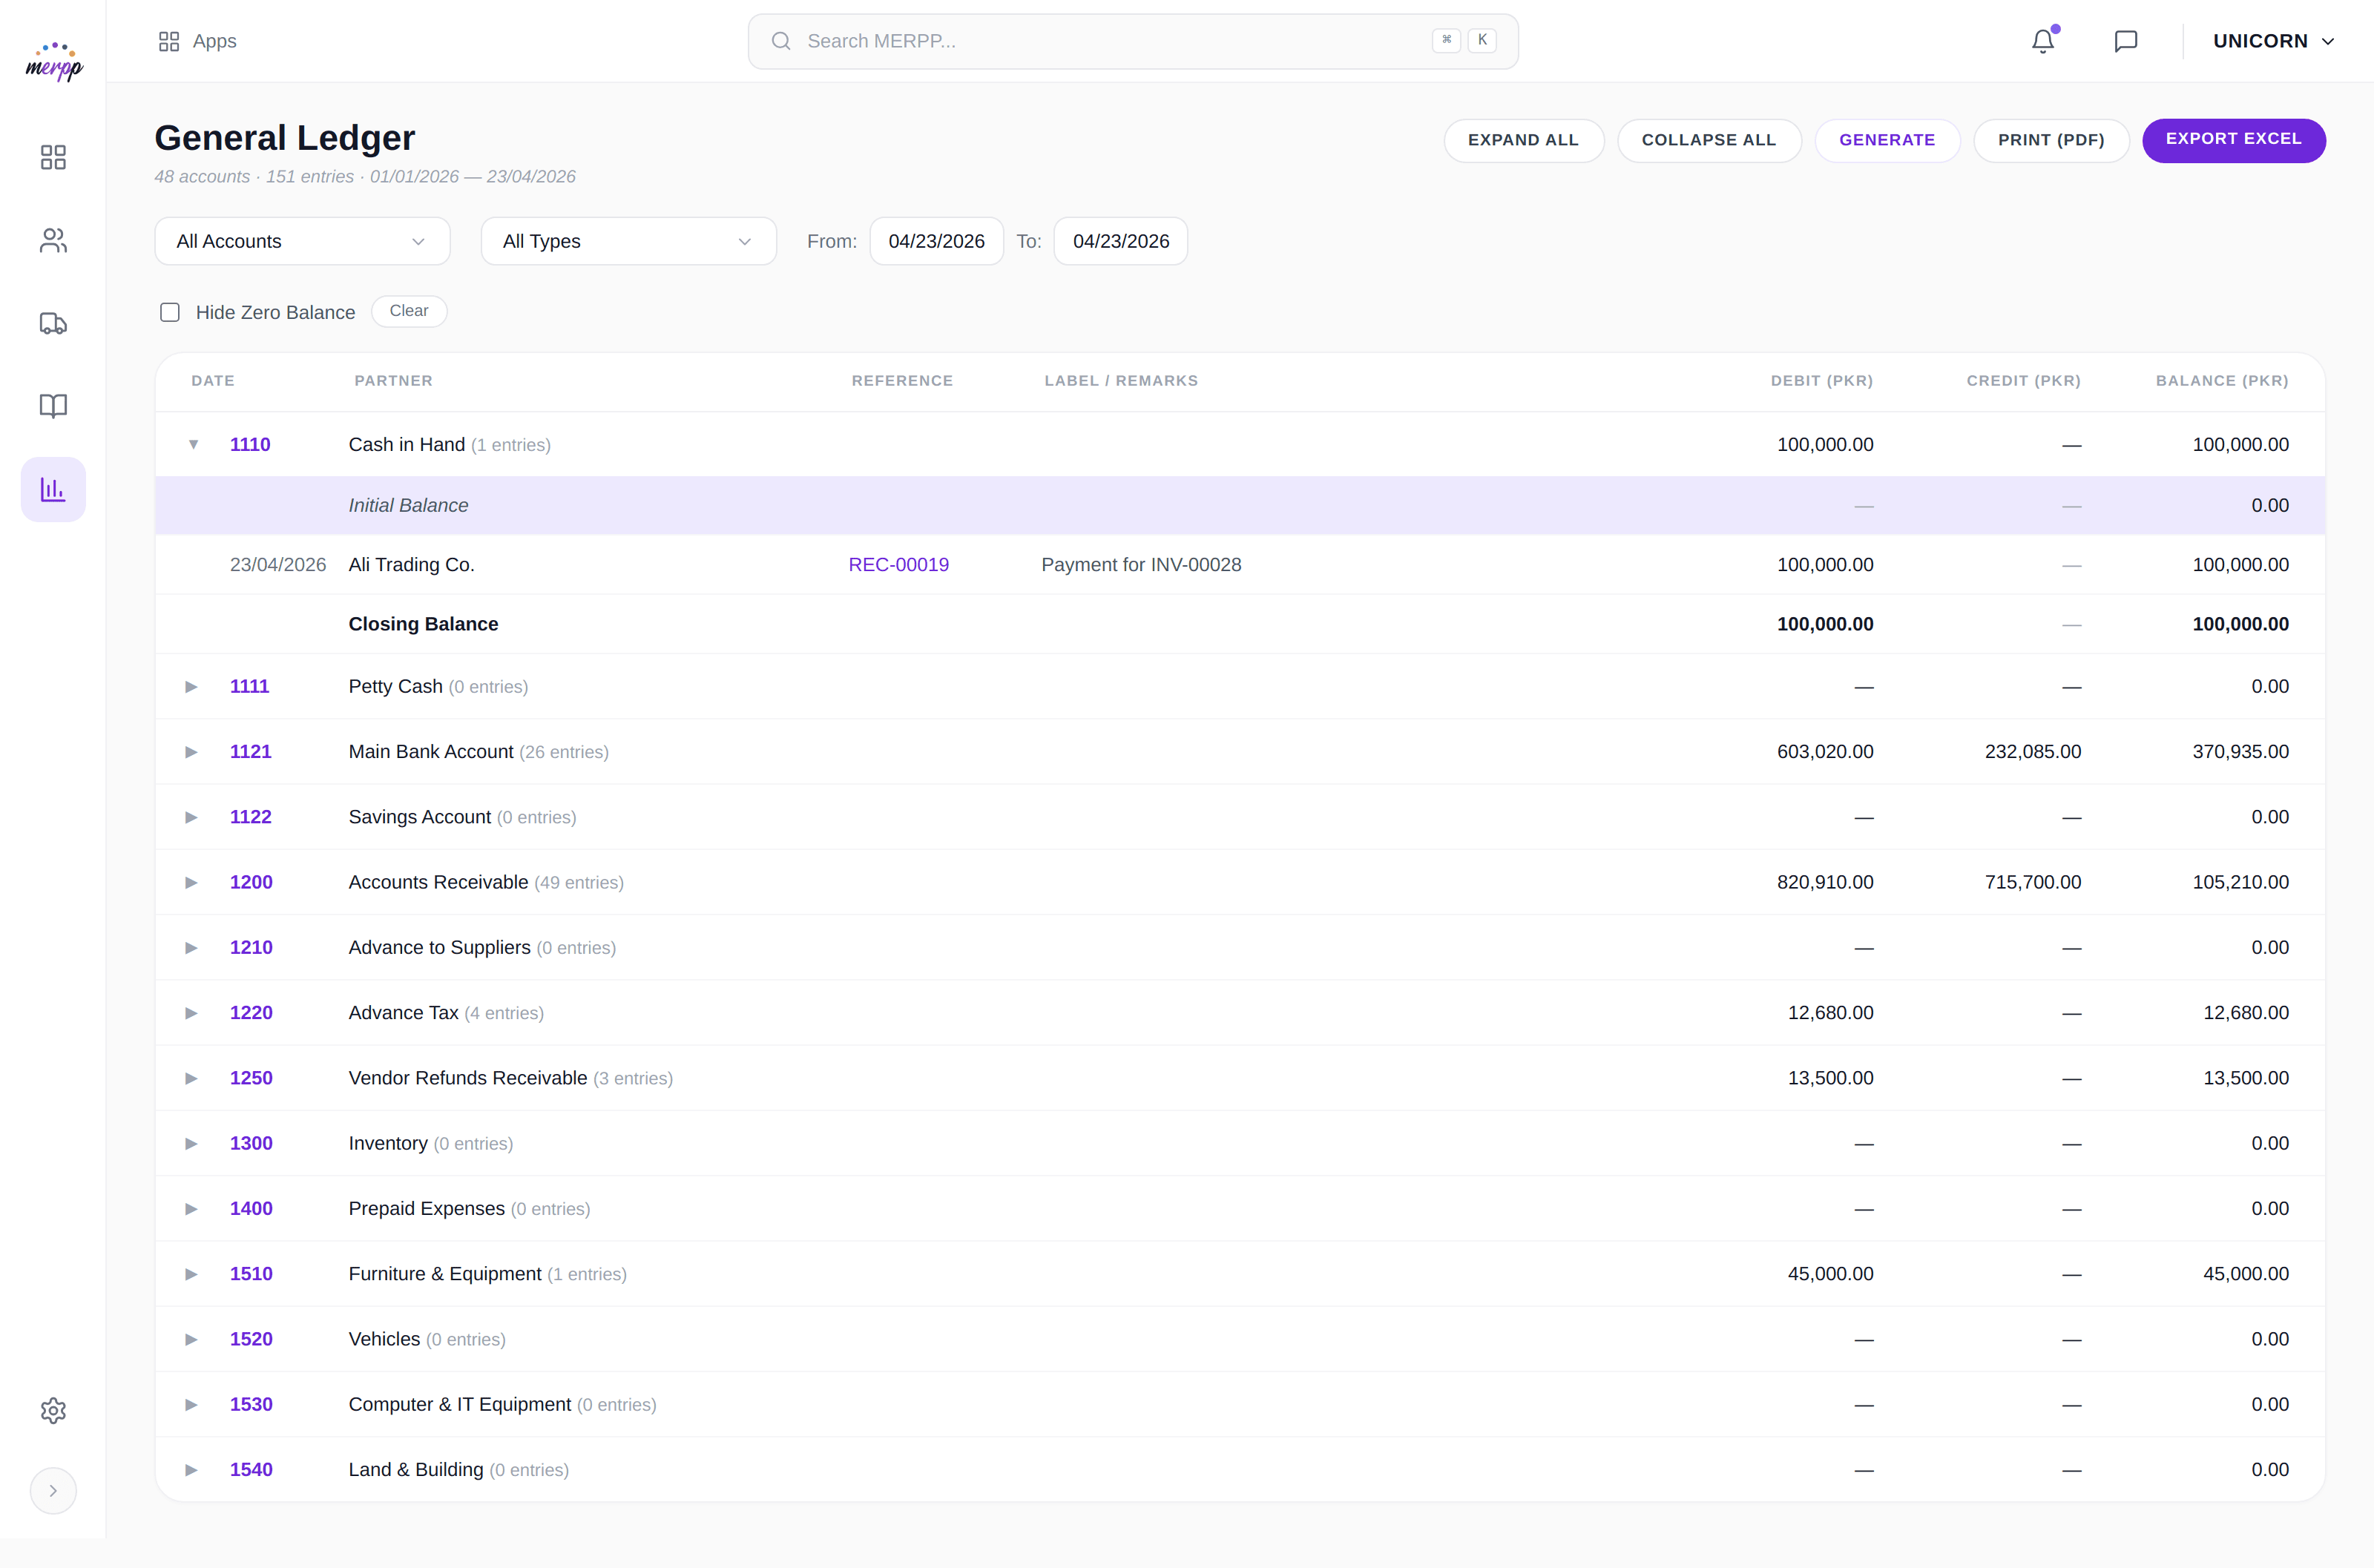Collapse the Cash in Hand account entries
Viewport: 2374px width, 1568px height.
click(x=194, y=445)
